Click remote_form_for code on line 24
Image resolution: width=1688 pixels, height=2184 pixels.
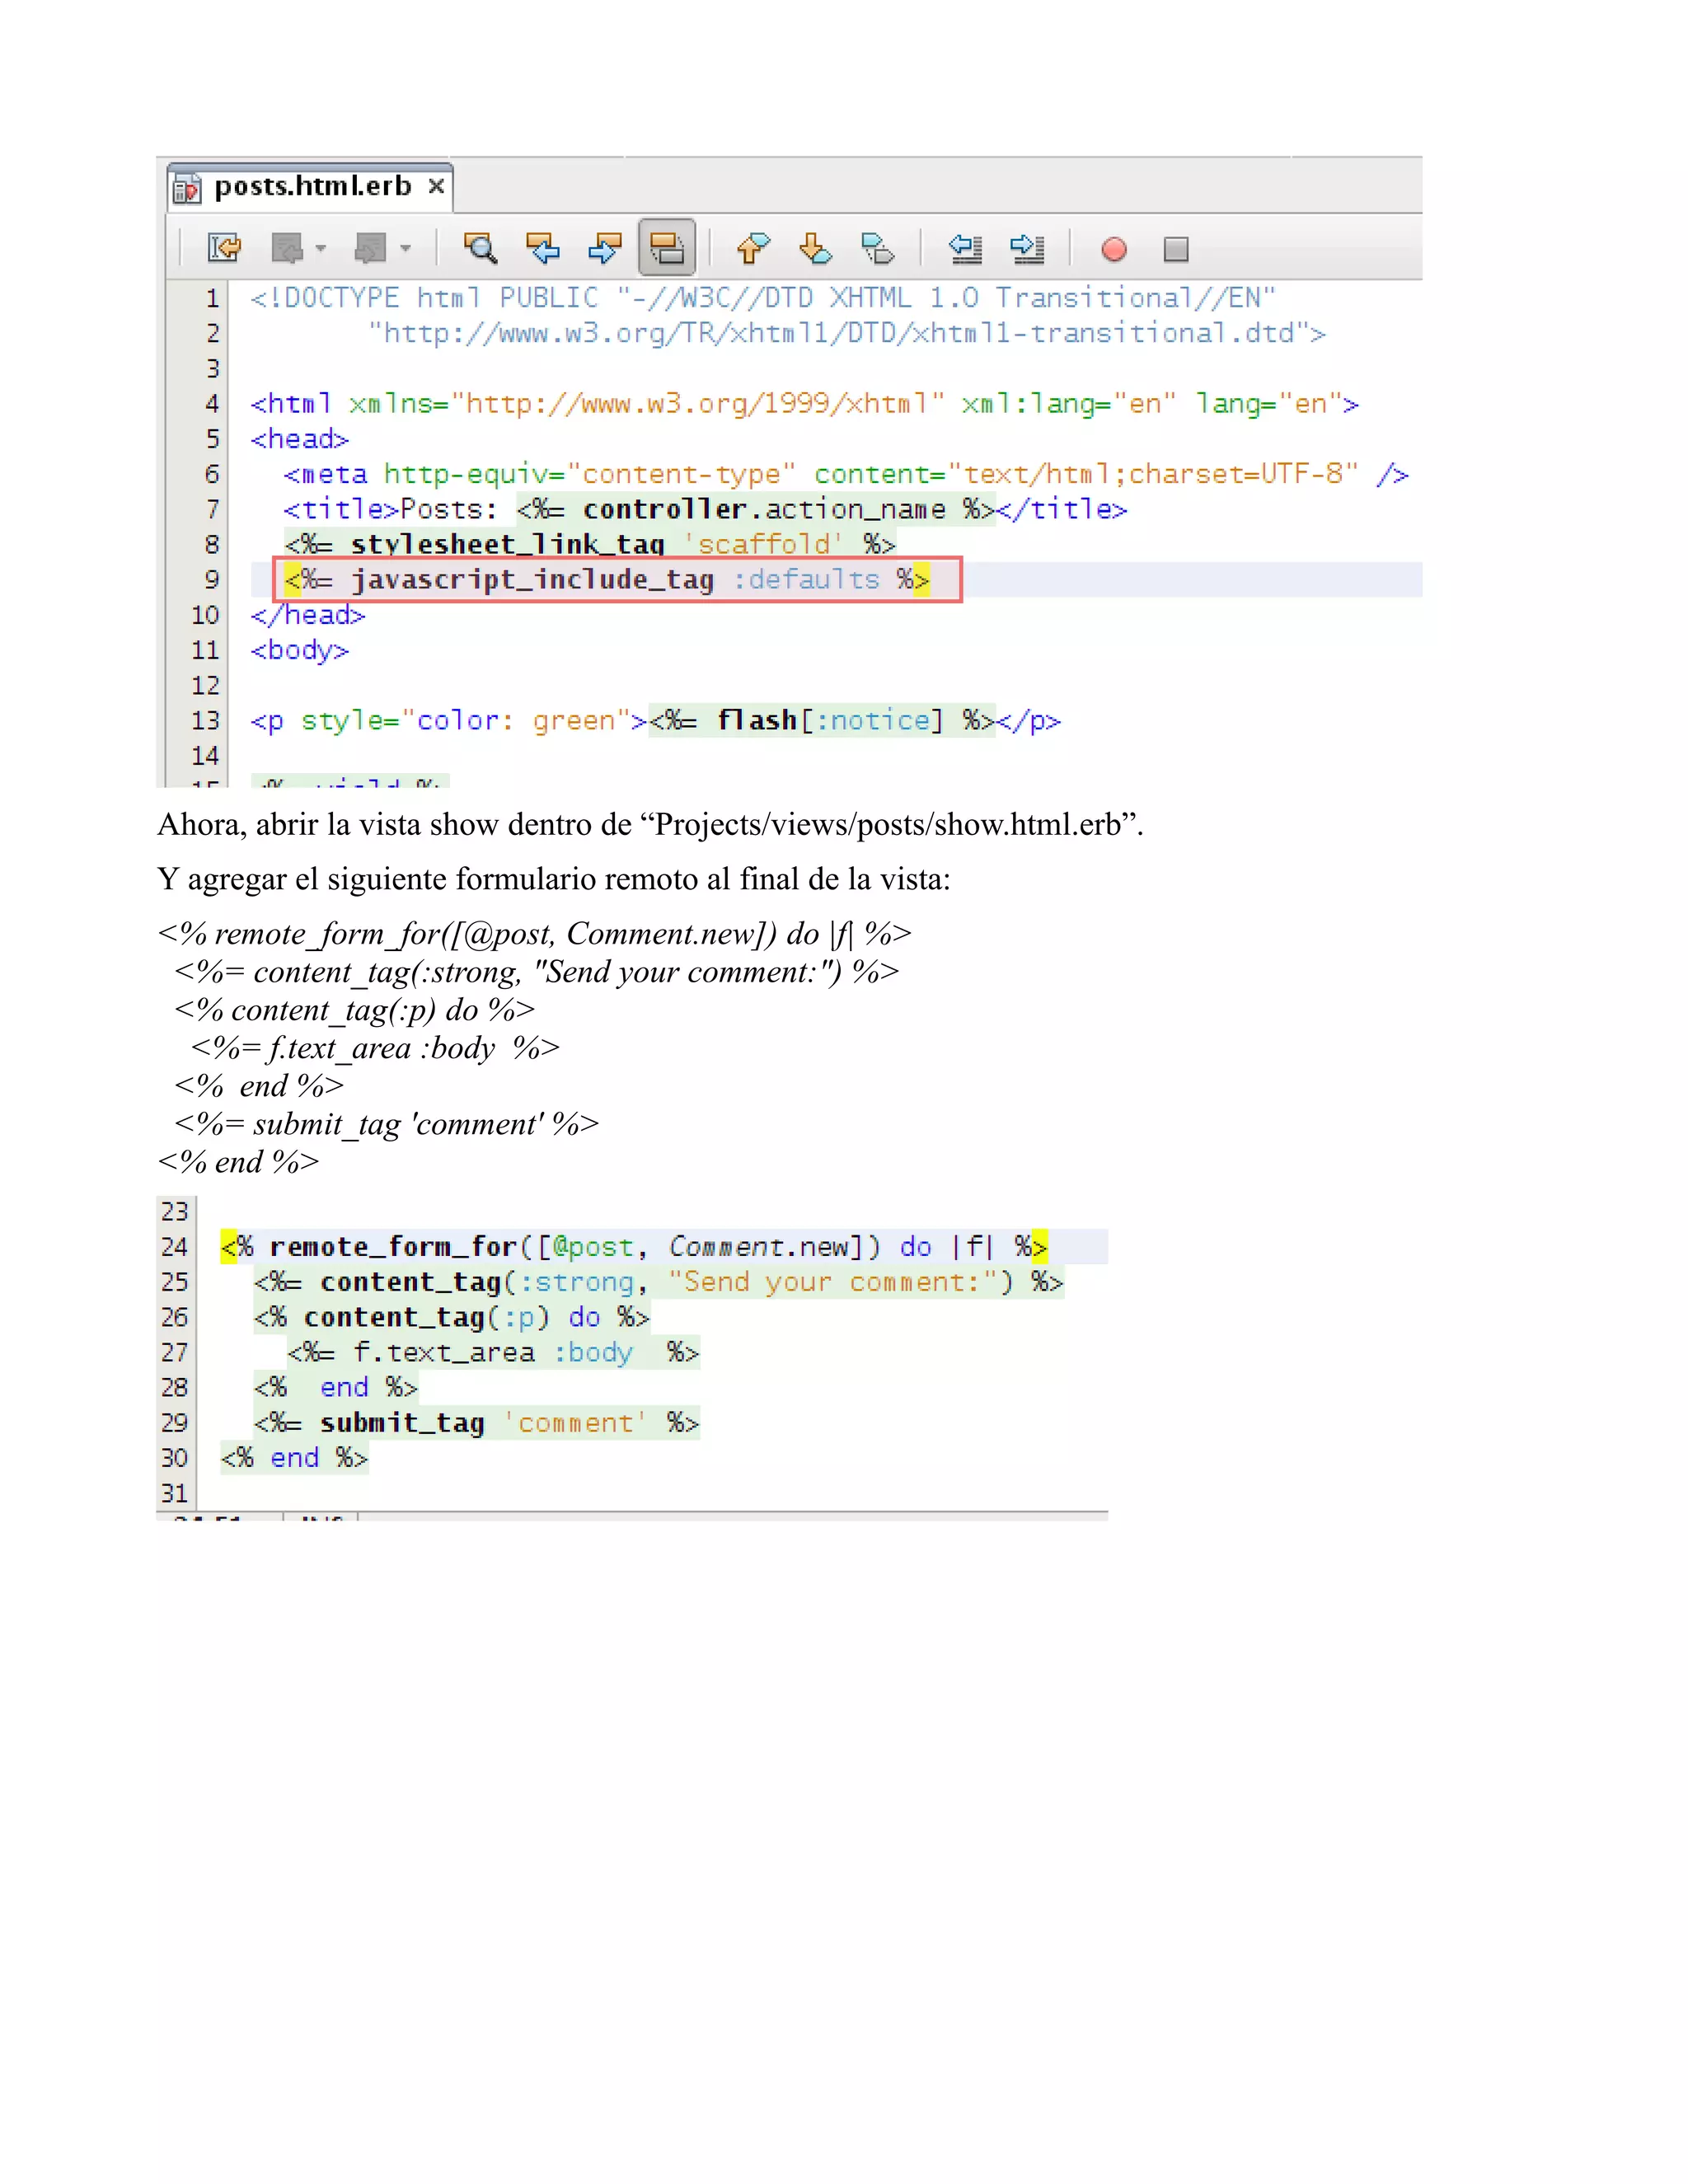(634, 1247)
